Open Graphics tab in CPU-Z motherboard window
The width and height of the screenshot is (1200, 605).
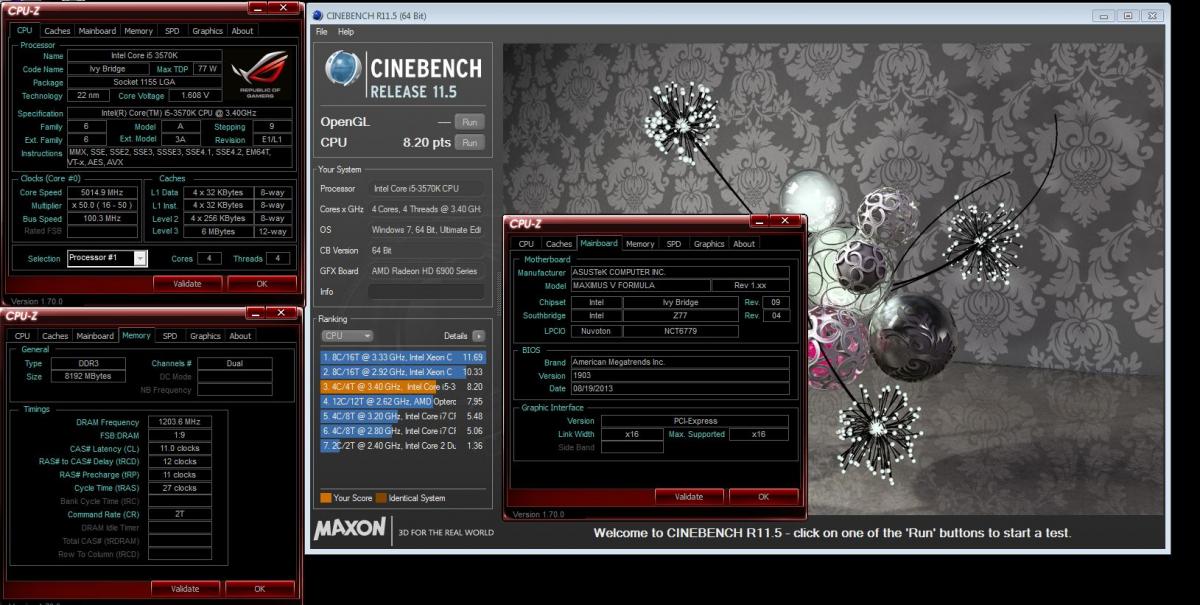tap(709, 244)
